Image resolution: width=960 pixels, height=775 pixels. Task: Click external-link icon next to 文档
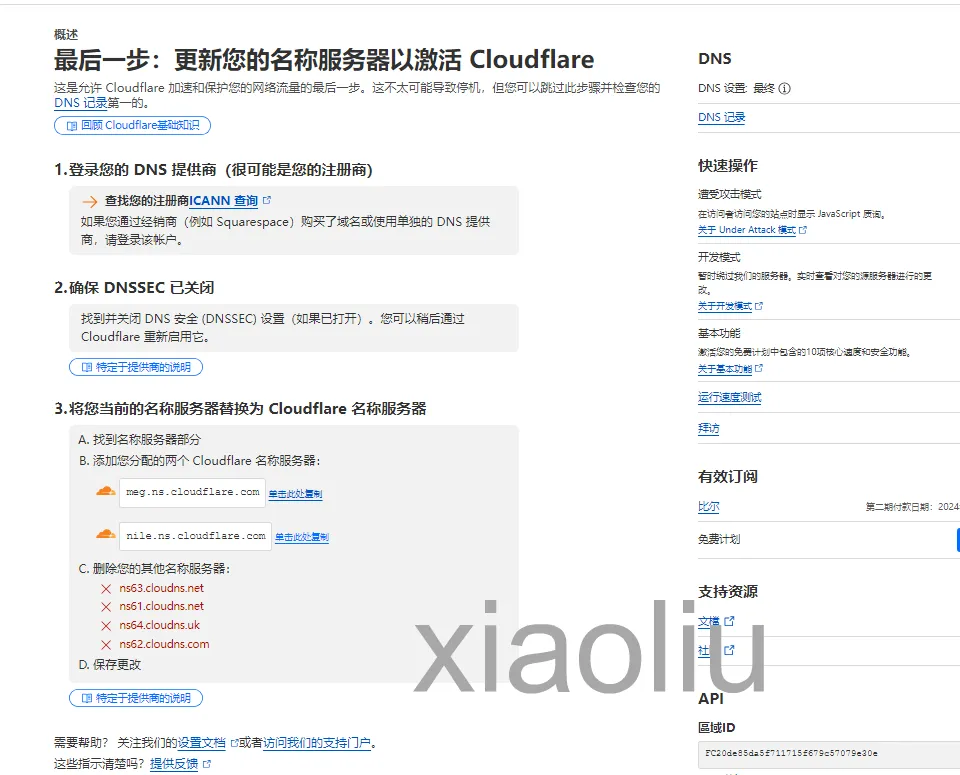[729, 621]
